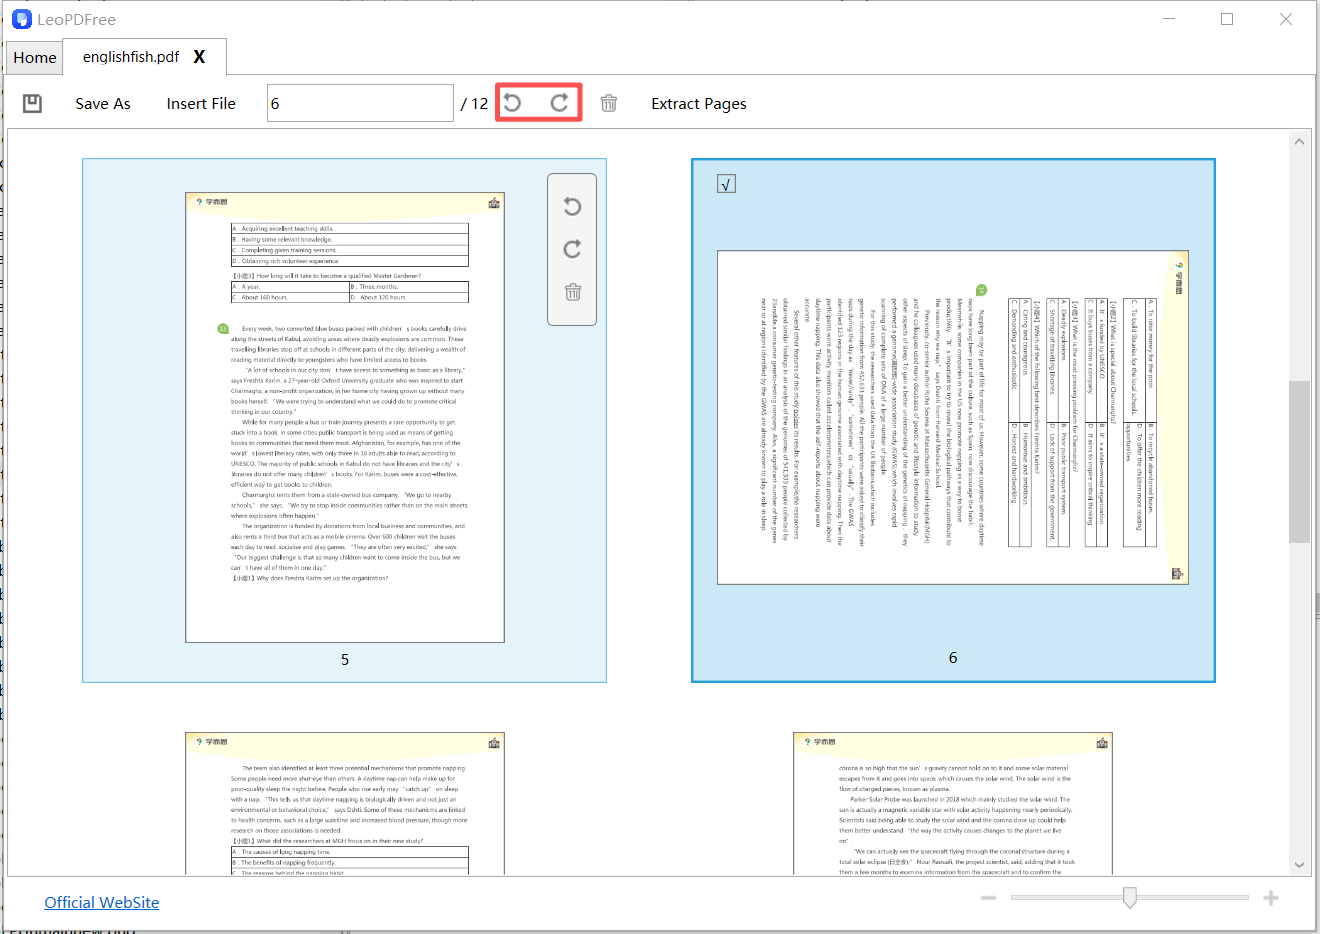Rotate page 5 right via floating panel icon
Image resolution: width=1320 pixels, height=934 pixels.
[x=571, y=249]
